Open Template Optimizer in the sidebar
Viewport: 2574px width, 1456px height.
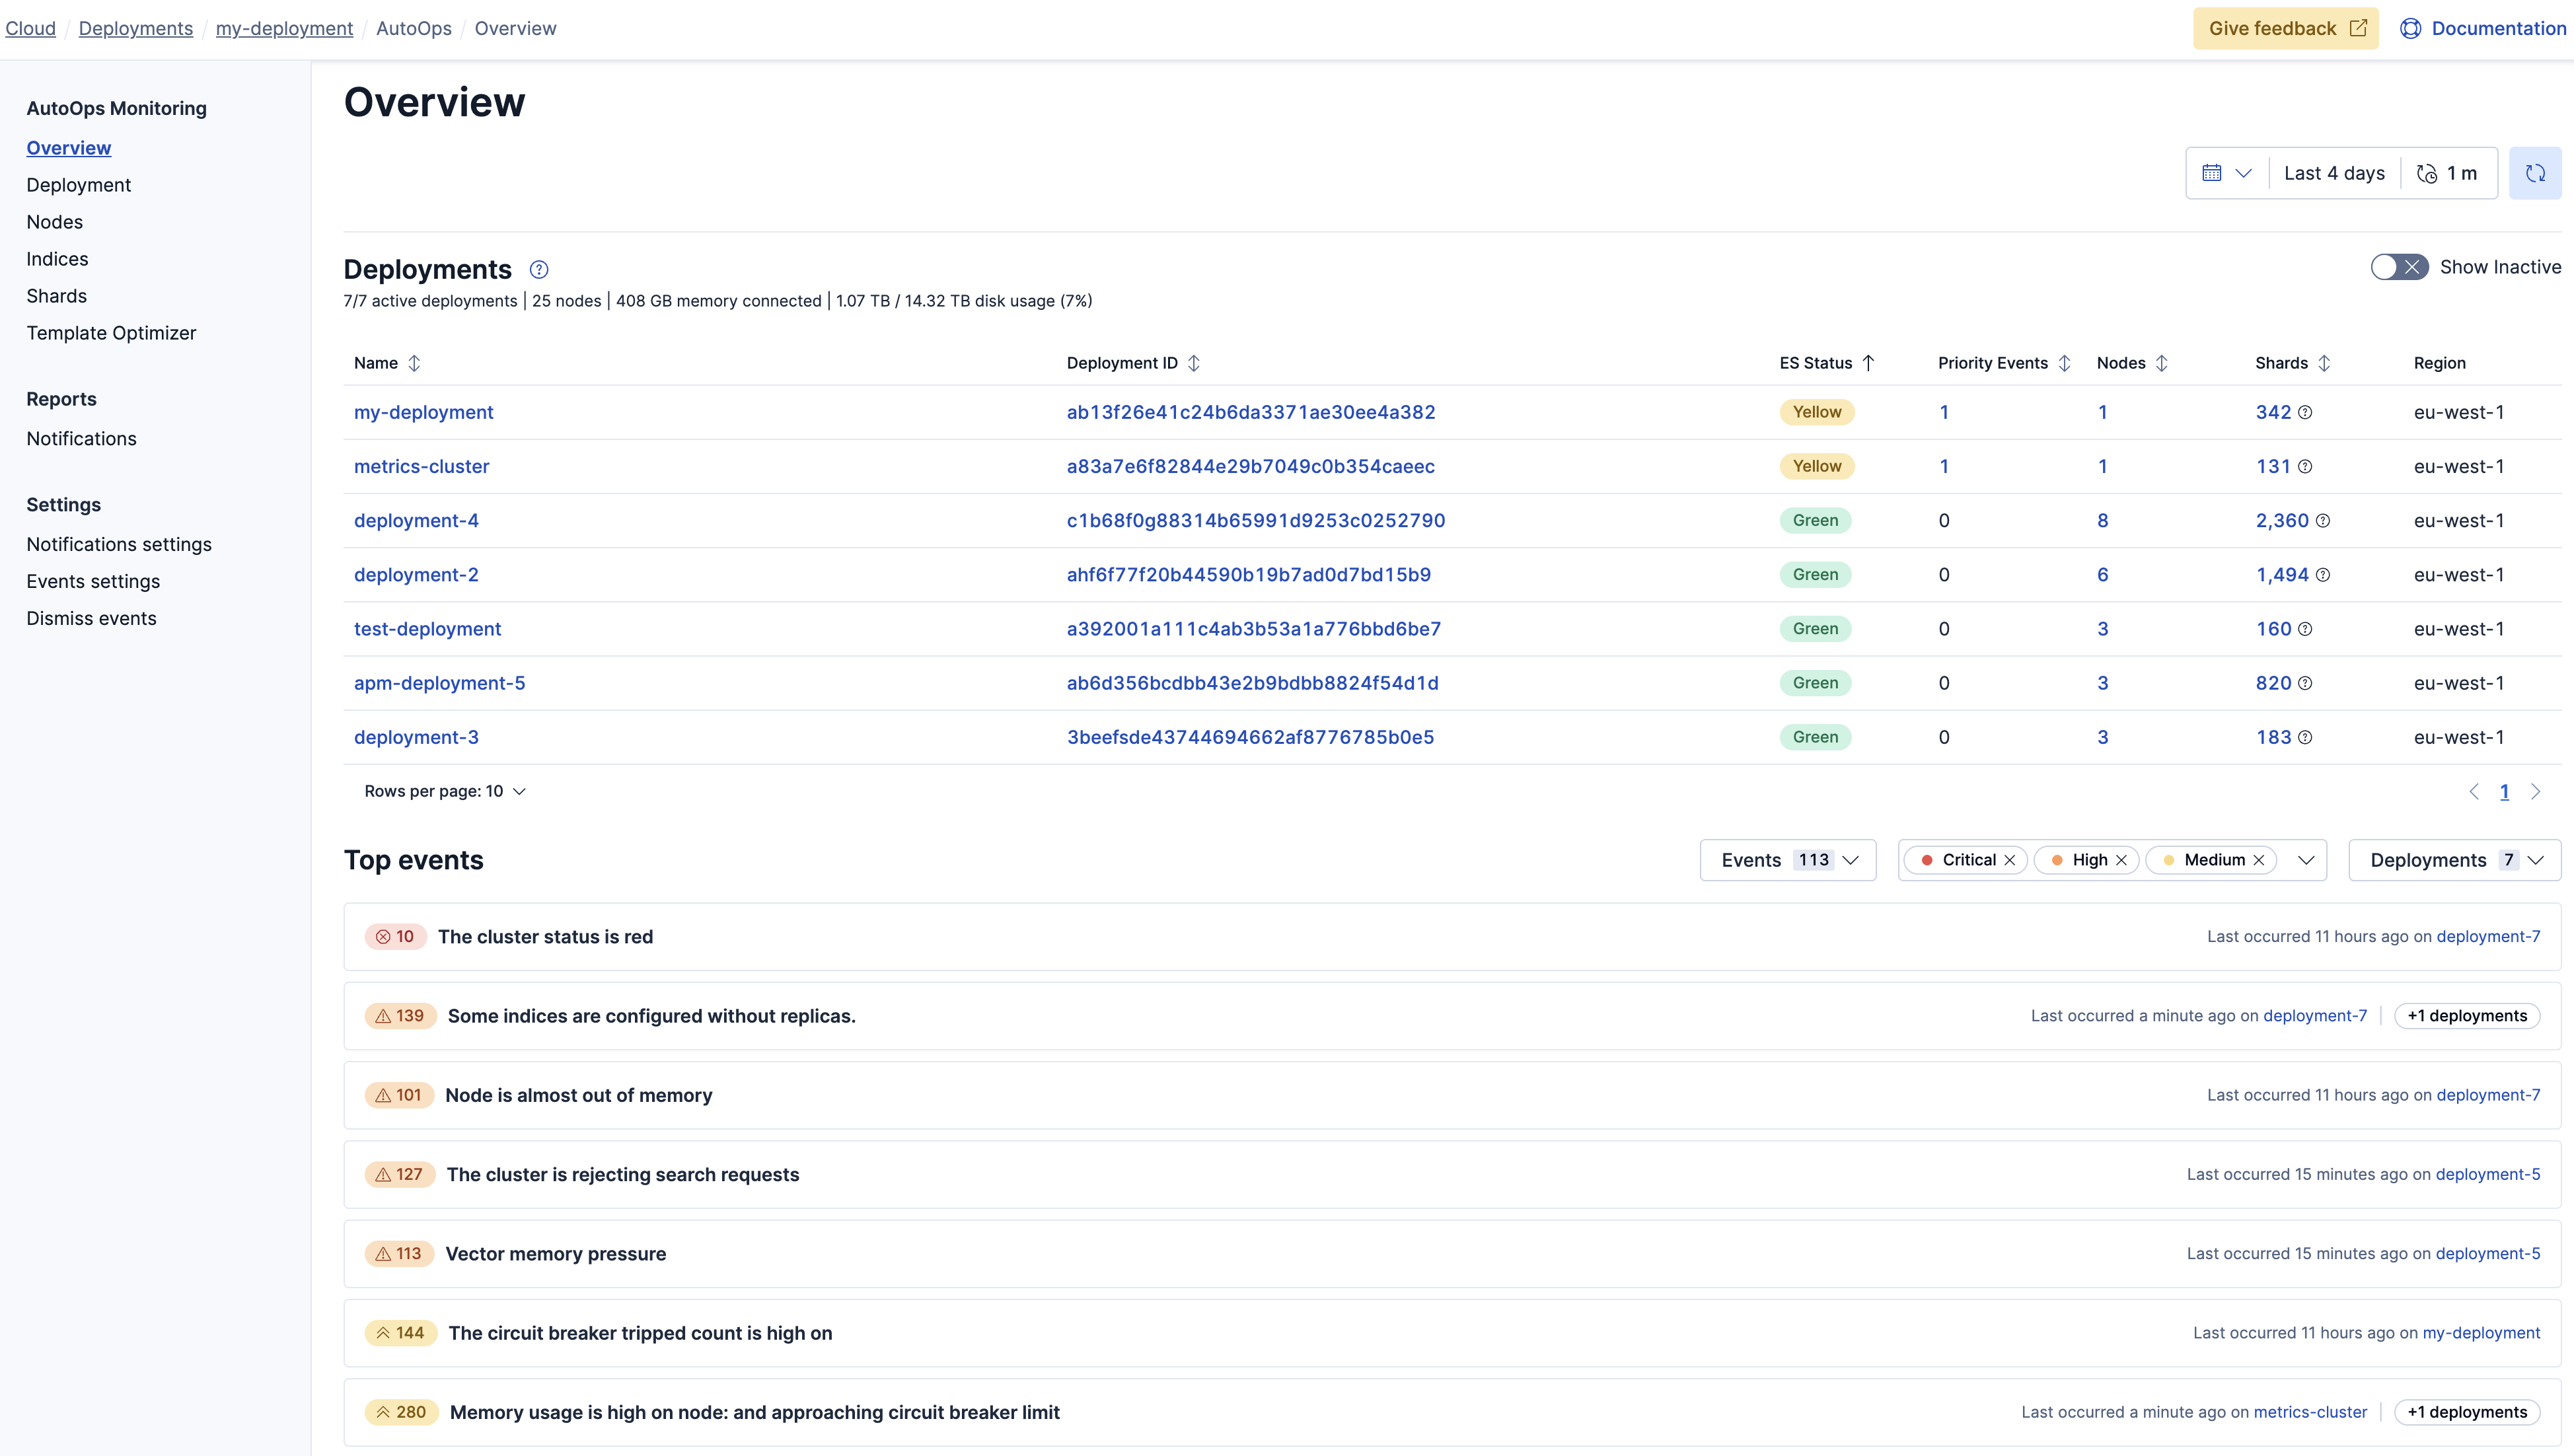point(111,333)
